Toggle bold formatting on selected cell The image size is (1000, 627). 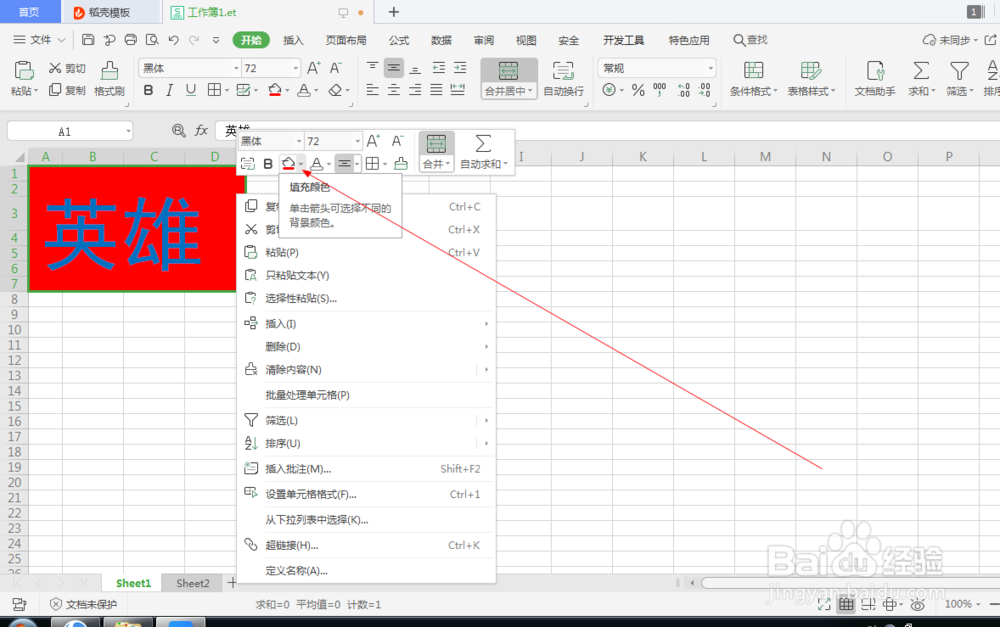(x=148, y=89)
